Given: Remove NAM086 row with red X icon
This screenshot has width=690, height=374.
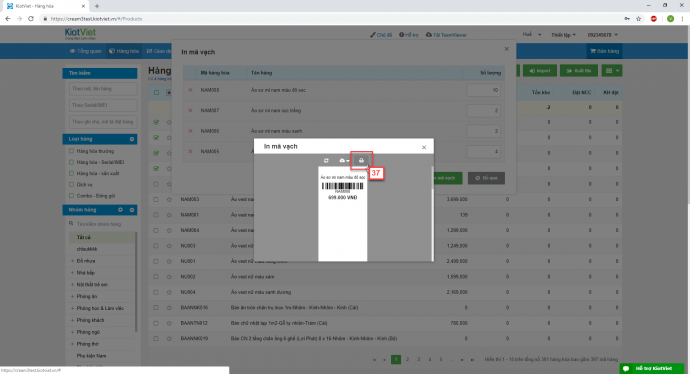Looking at the screenshot, I should click(x=190, y=131).
